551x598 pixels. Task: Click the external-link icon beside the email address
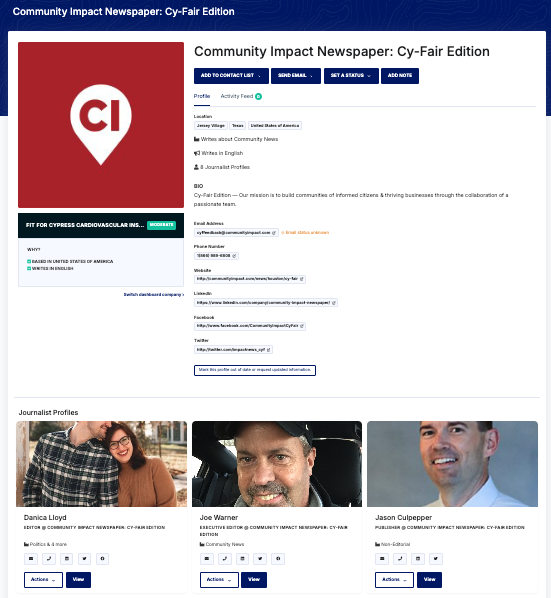pos(274,233)
